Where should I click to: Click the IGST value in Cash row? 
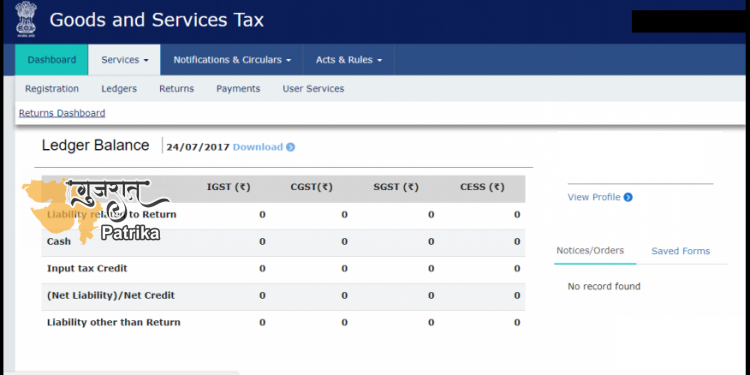(x=262, y=242)
